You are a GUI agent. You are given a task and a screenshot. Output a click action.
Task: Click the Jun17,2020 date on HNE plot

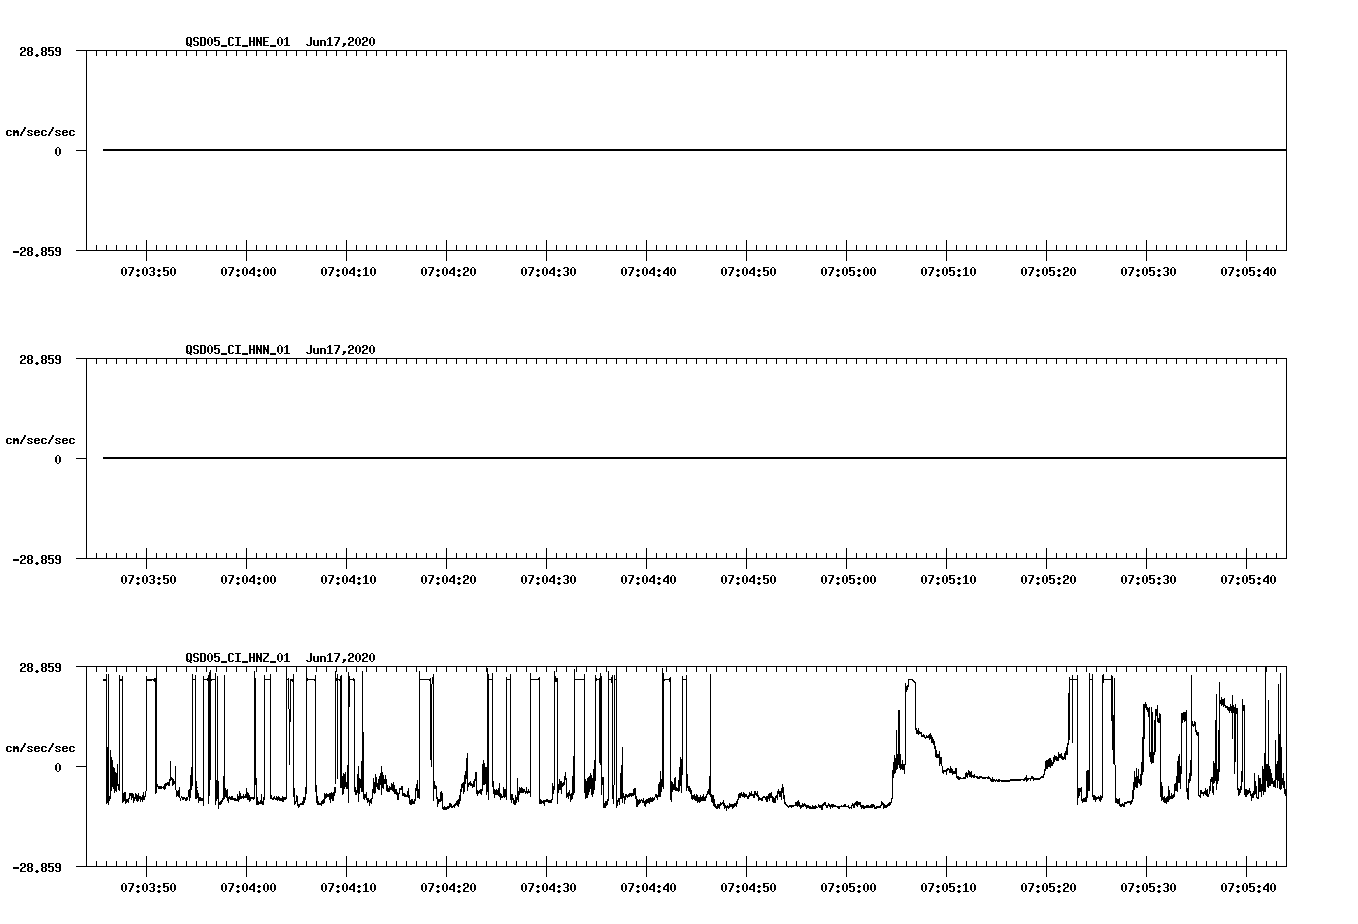pyautogui.click(x=341, y=42)
